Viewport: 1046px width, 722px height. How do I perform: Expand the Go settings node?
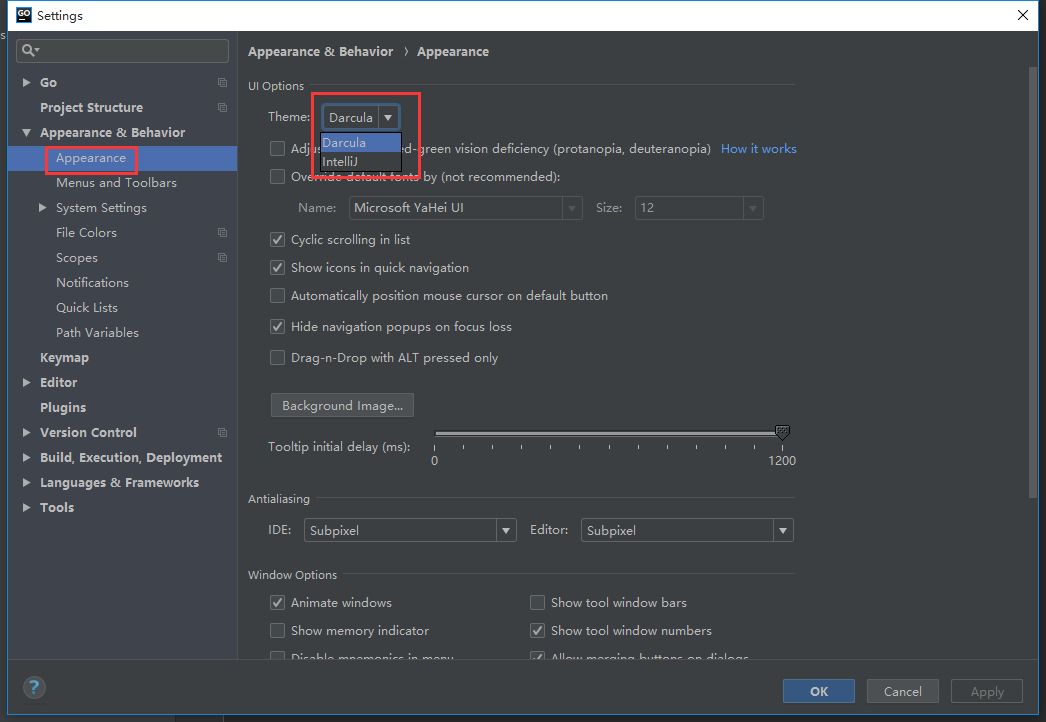point(27,83)
